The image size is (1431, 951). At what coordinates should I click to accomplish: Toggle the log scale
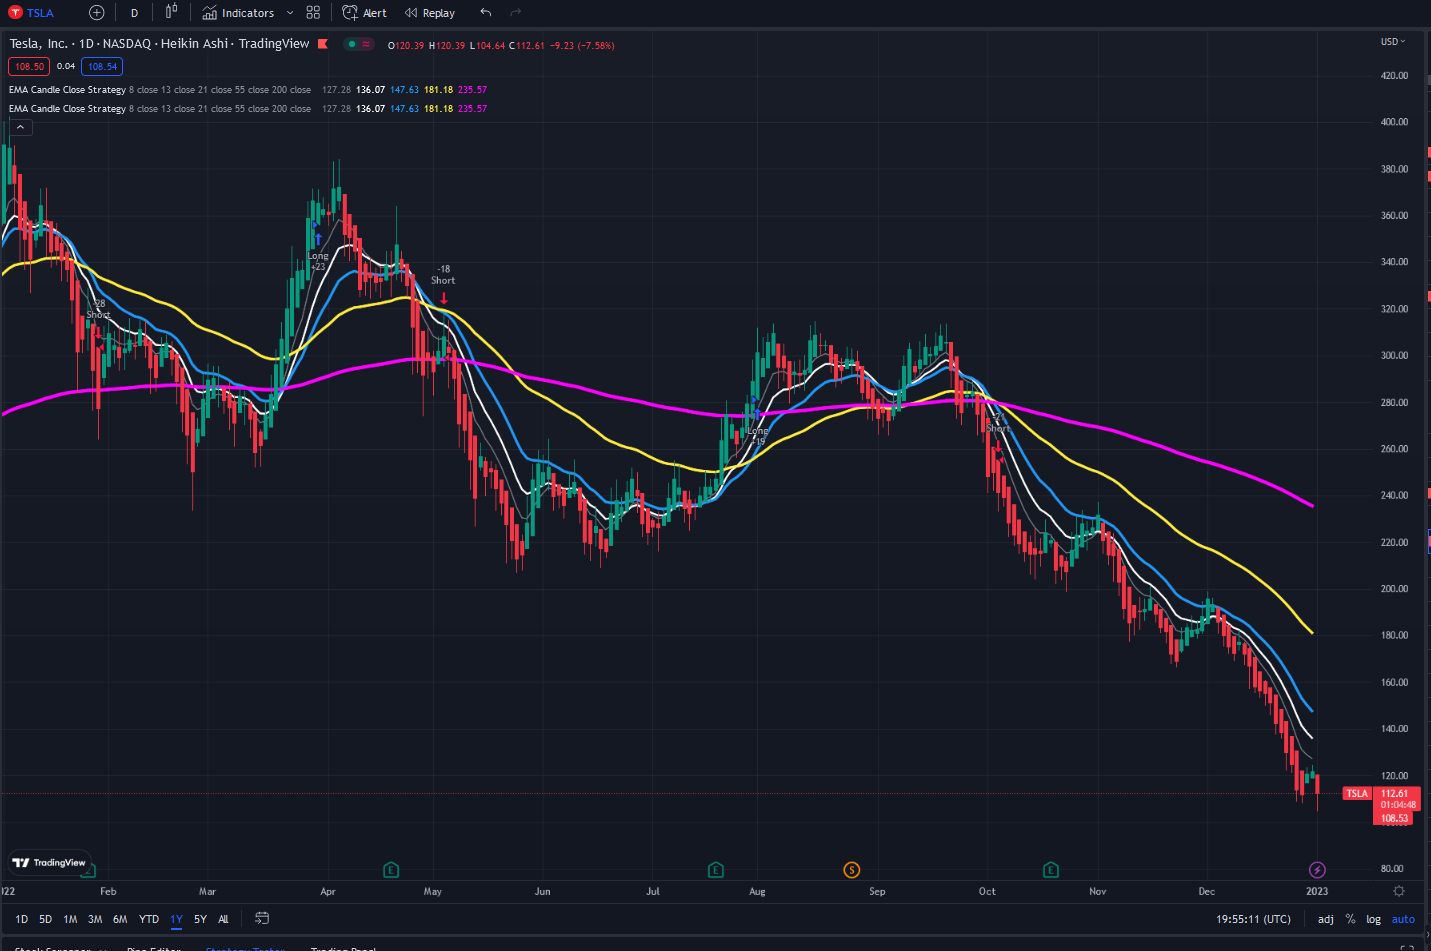(x=1373, y=919)
